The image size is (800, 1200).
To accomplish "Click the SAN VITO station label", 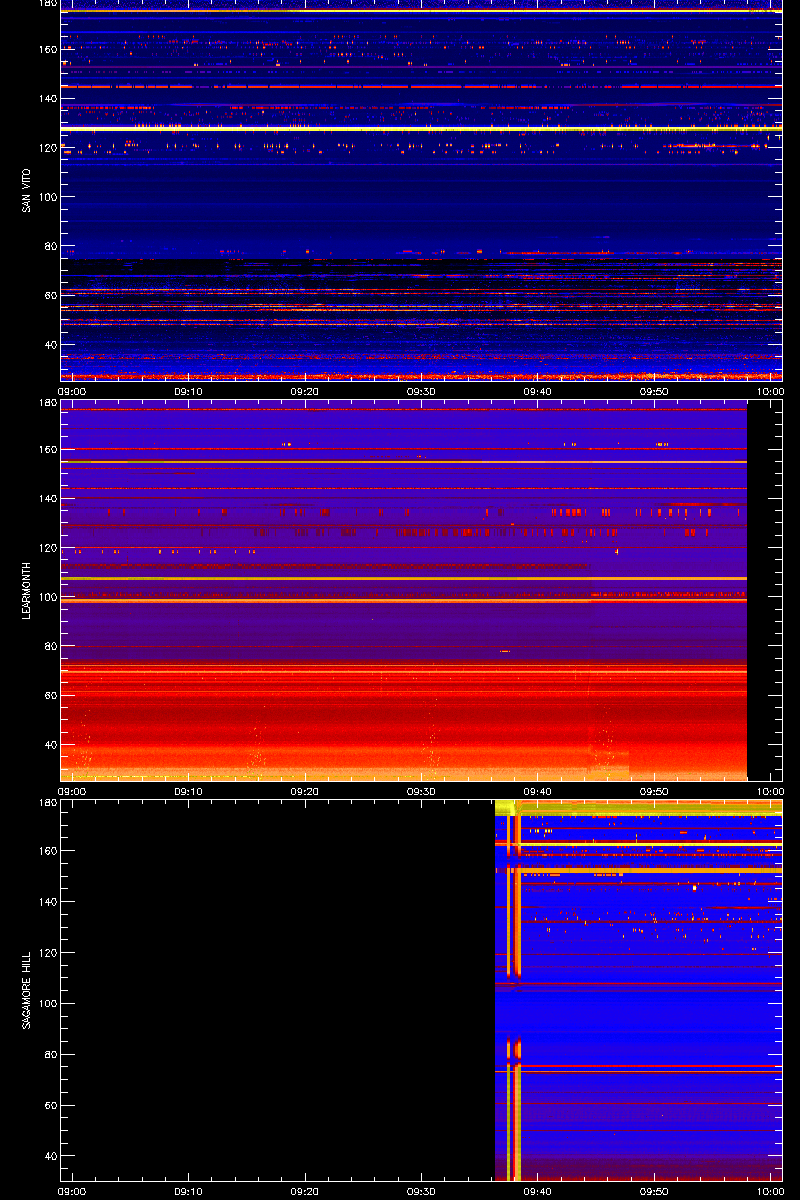I will click(x=26, y=190).
